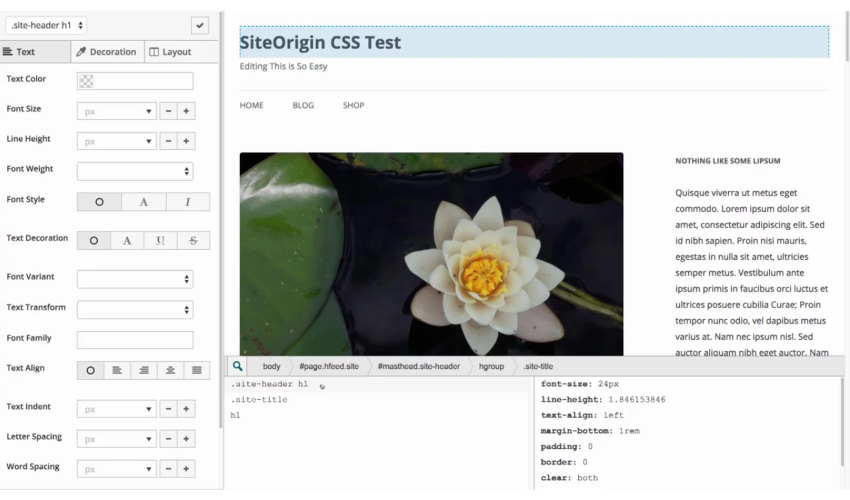Open the Font Weight dropdown
850x500 pixels.
[135, 171]
